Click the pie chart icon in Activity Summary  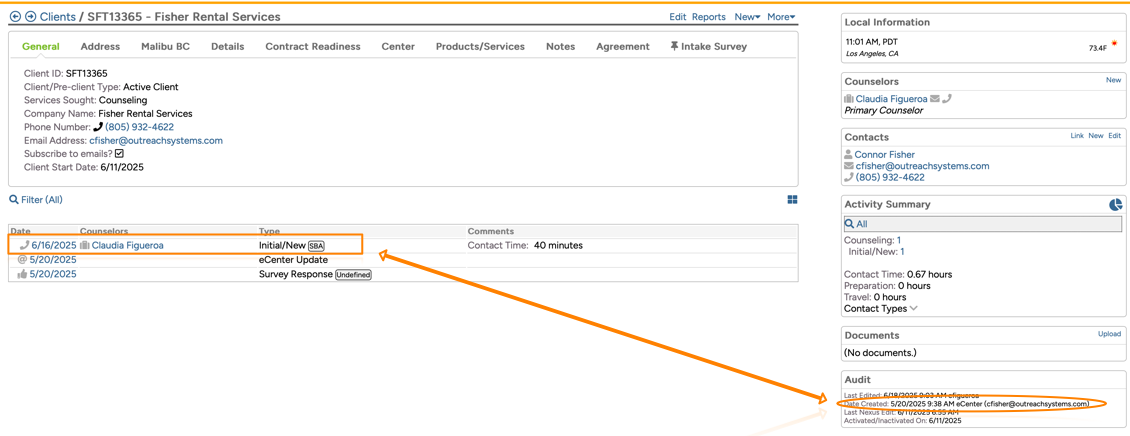[x=1115, y=205]
